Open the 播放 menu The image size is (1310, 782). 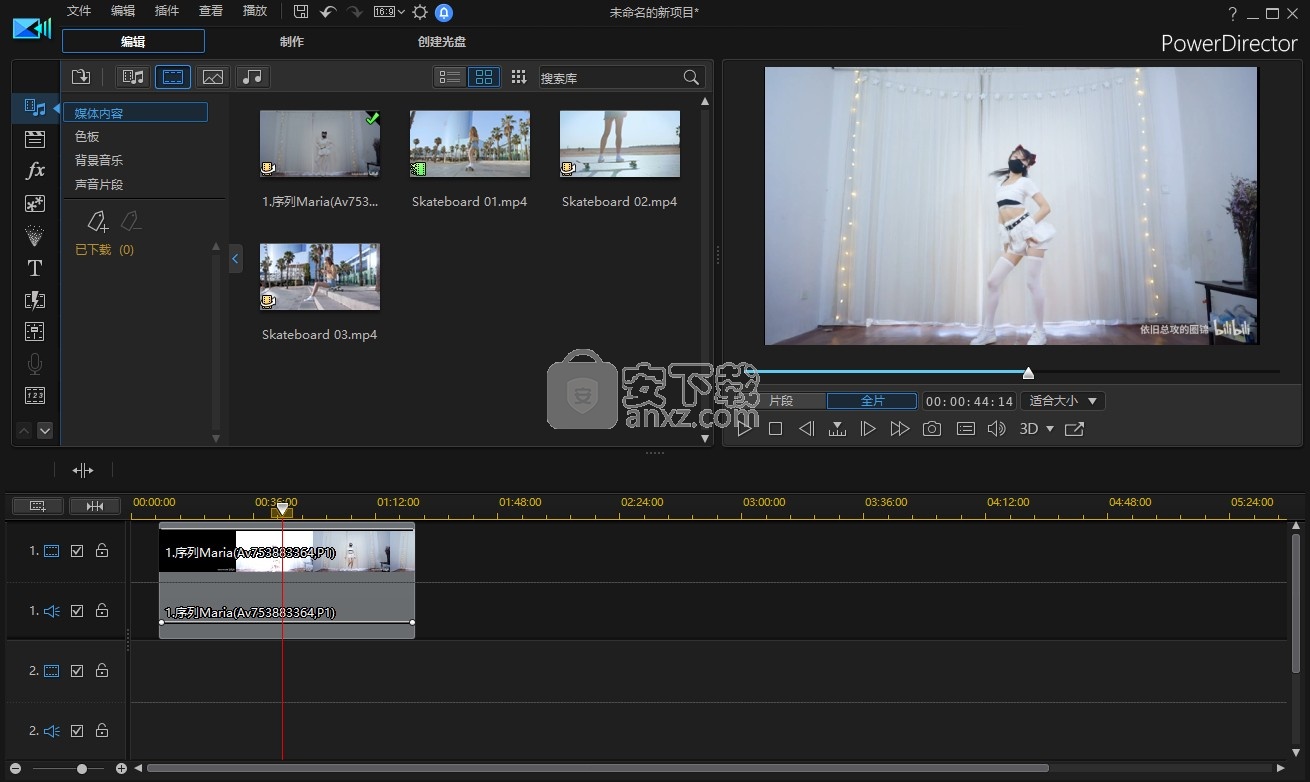255,11
